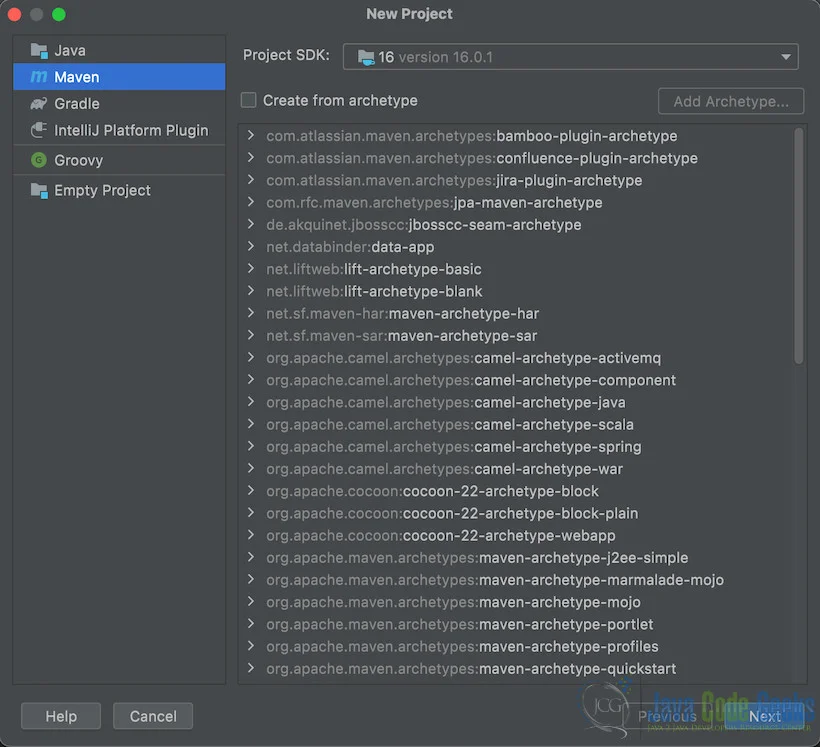
Task: Click the archetype list vertical scrollbar
Action: [799, 246]
